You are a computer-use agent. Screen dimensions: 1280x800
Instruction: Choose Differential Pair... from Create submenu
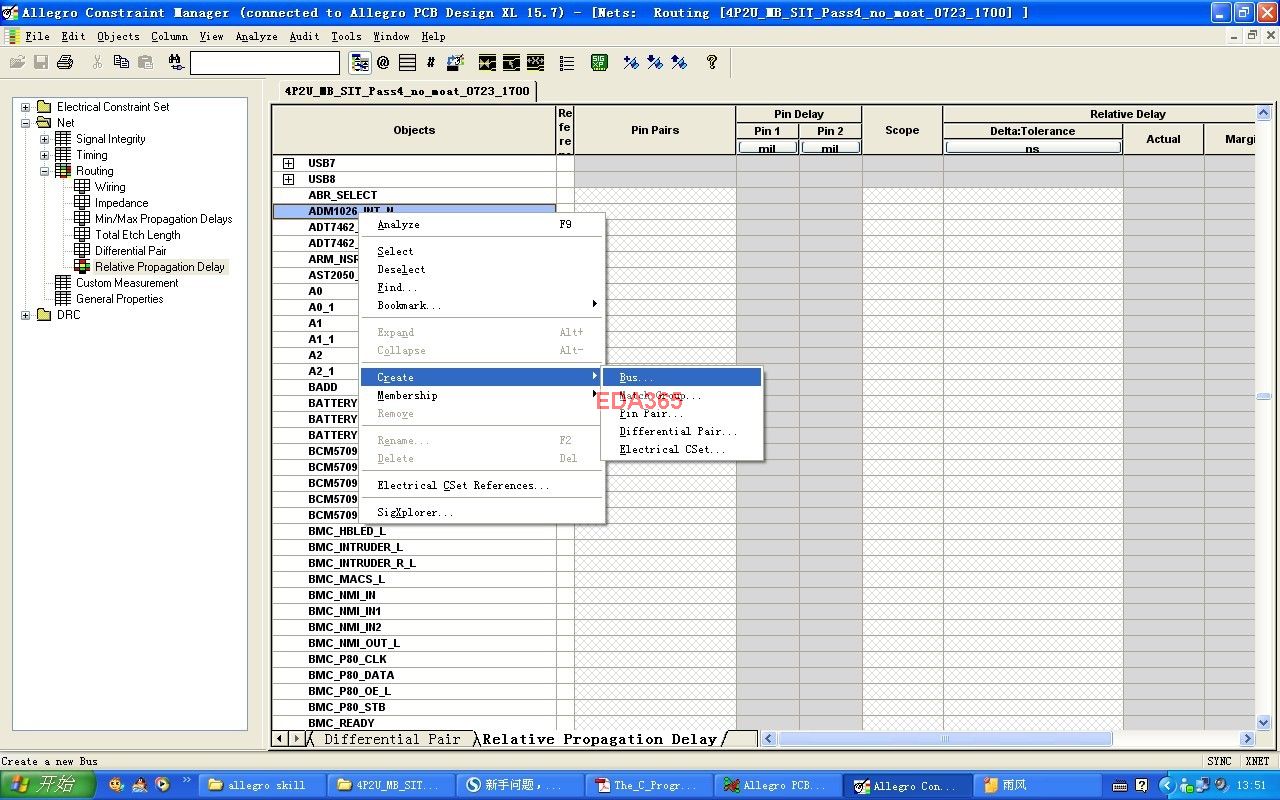[x=682, y=431]
